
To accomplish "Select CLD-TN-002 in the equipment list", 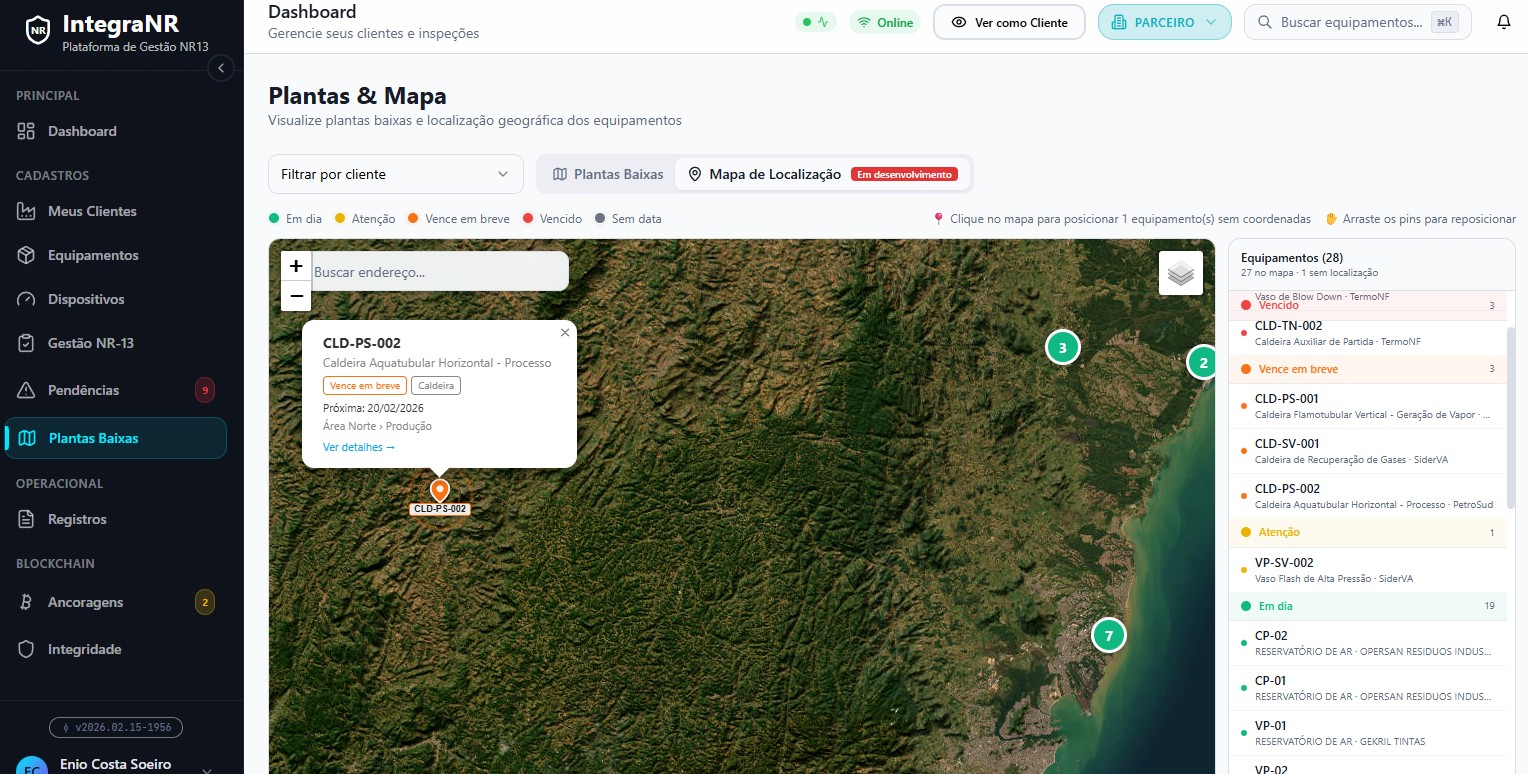I will (x=1367, y=333).
